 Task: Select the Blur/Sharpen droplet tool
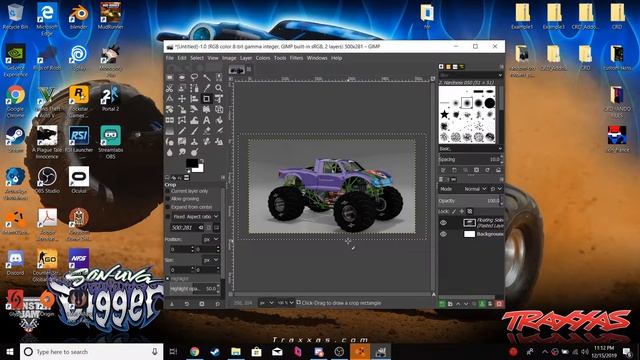(x=170, y=152)
